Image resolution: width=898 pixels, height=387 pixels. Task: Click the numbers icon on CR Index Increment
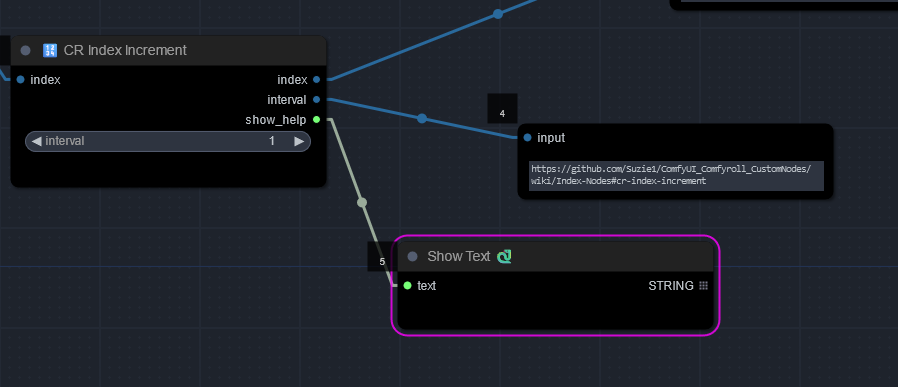[x=50, y=50]
